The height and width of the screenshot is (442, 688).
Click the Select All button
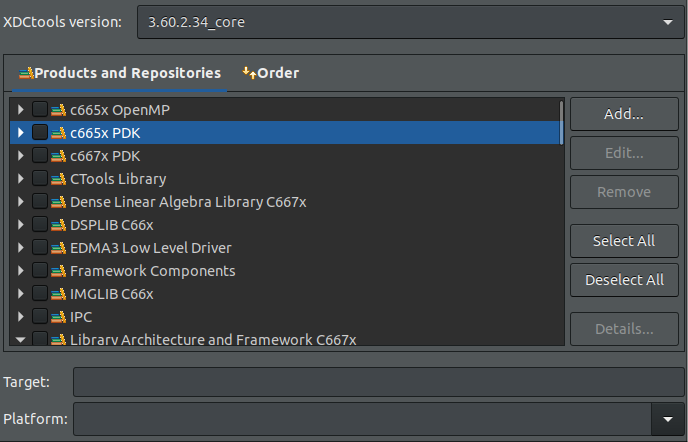[624, 241]
